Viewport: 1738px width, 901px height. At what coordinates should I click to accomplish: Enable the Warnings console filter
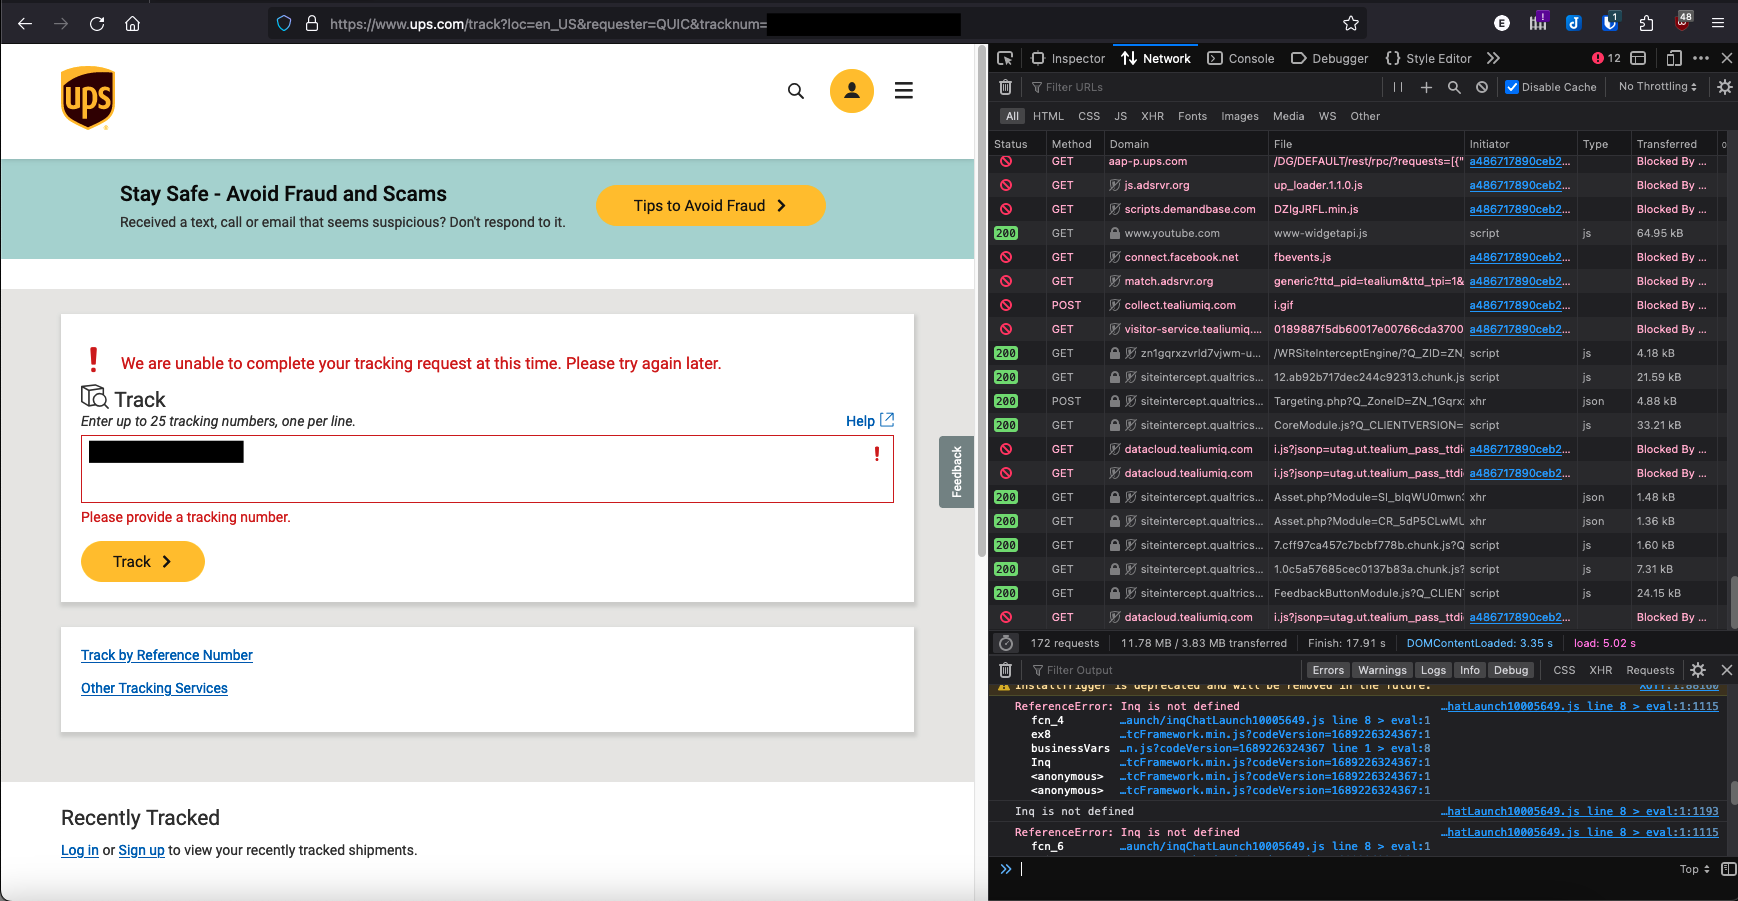(1382, 670)
